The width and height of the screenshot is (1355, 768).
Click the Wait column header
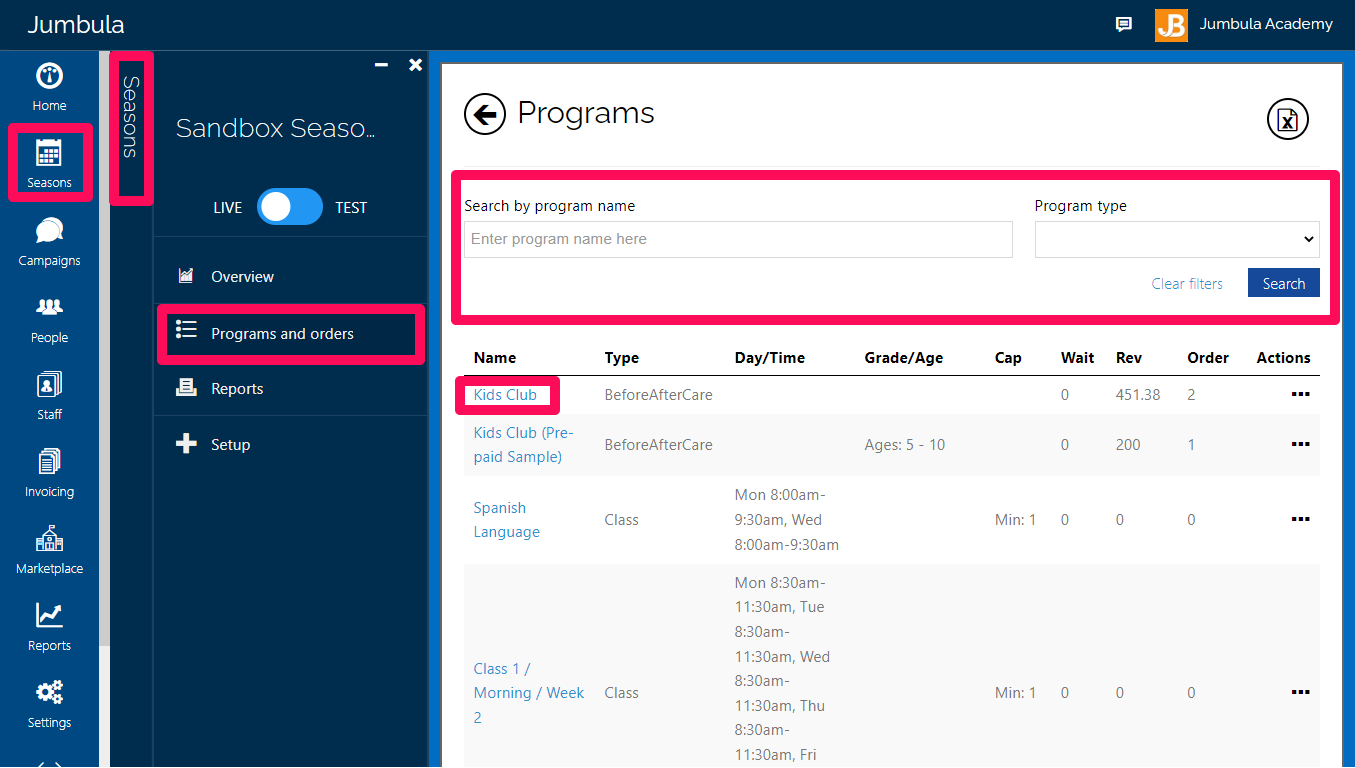[x=1077, y=357]
